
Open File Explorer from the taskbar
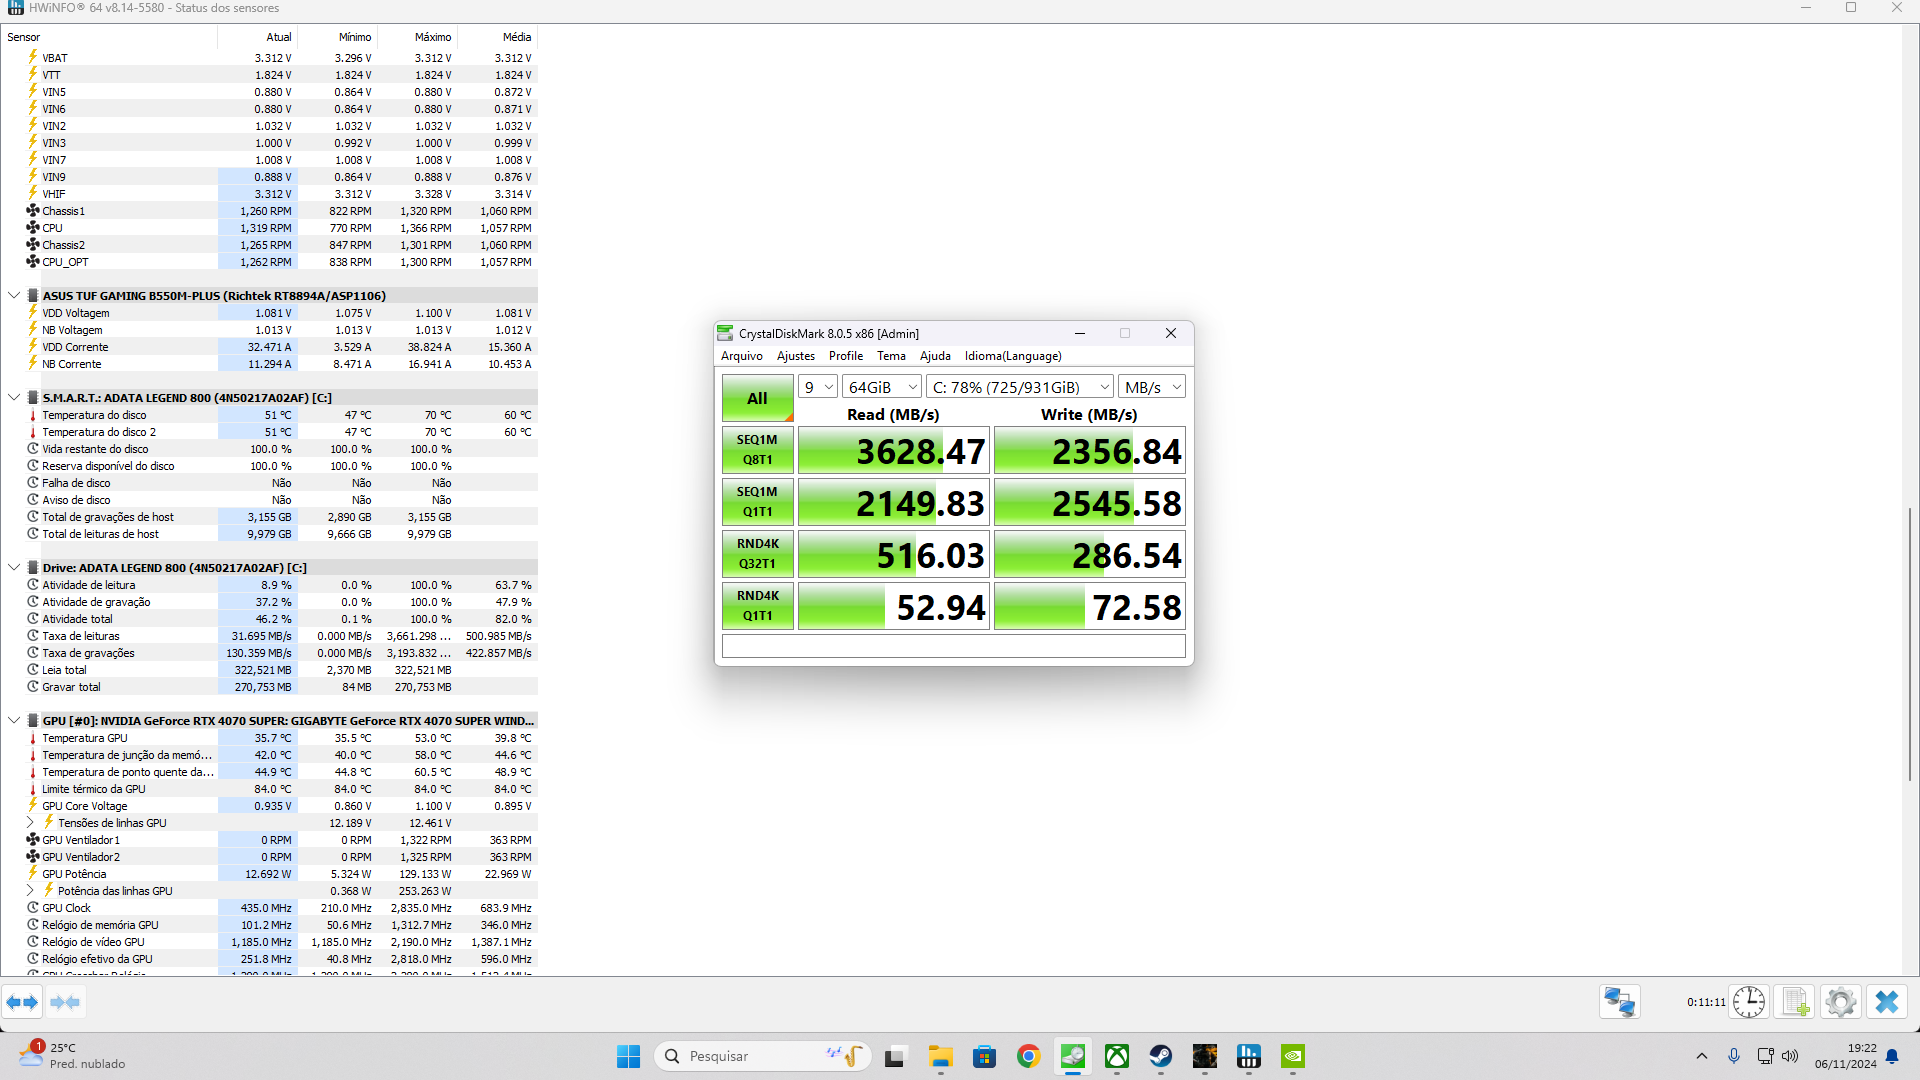coord(940,1056)
